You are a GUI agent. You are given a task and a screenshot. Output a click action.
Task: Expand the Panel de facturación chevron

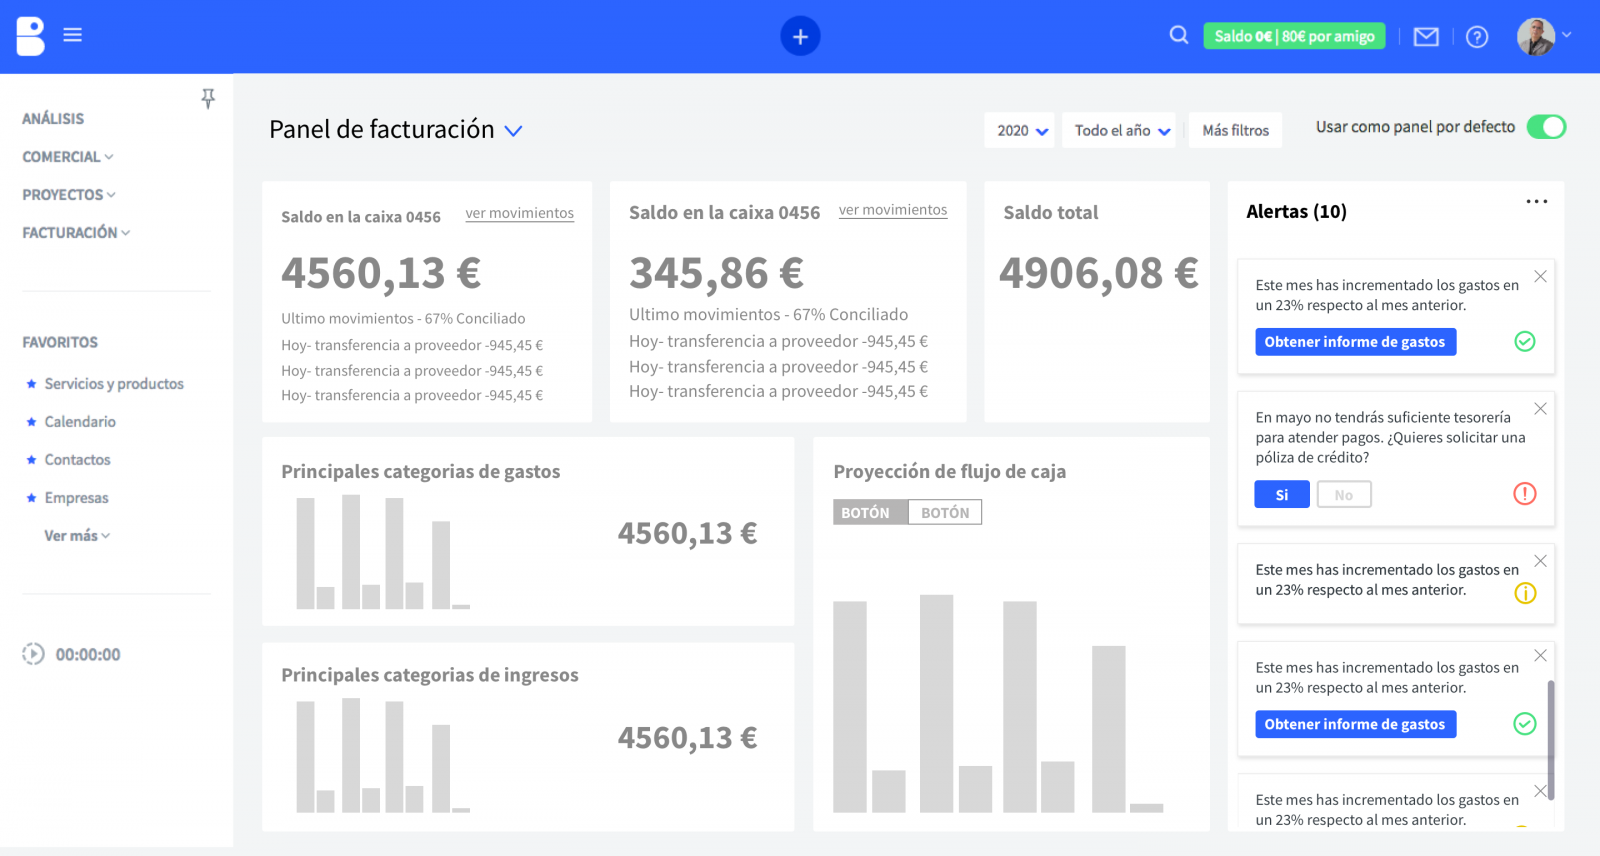point(513,131)
